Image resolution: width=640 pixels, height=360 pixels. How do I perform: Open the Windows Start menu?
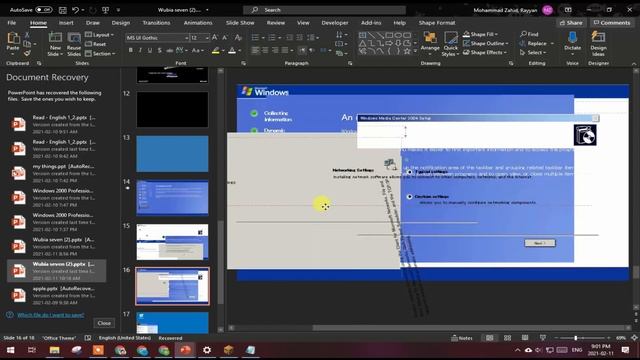pos(10,350)
